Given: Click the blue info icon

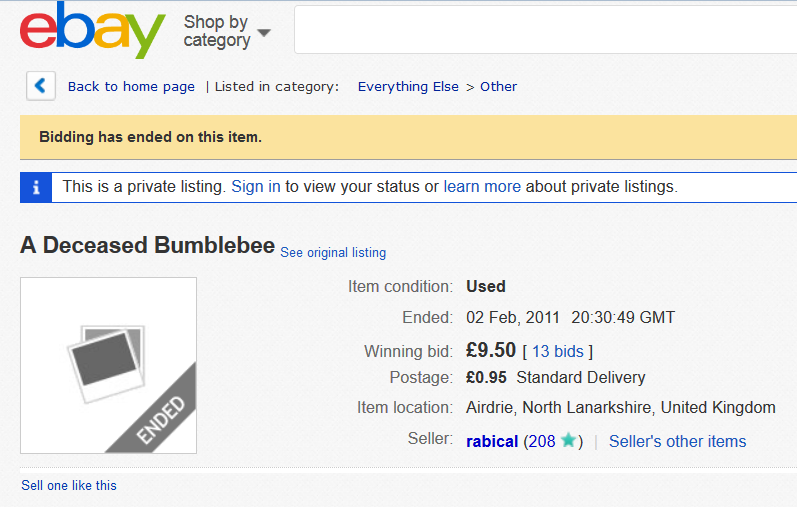Looking at the screenshot, I should [36, 188].
